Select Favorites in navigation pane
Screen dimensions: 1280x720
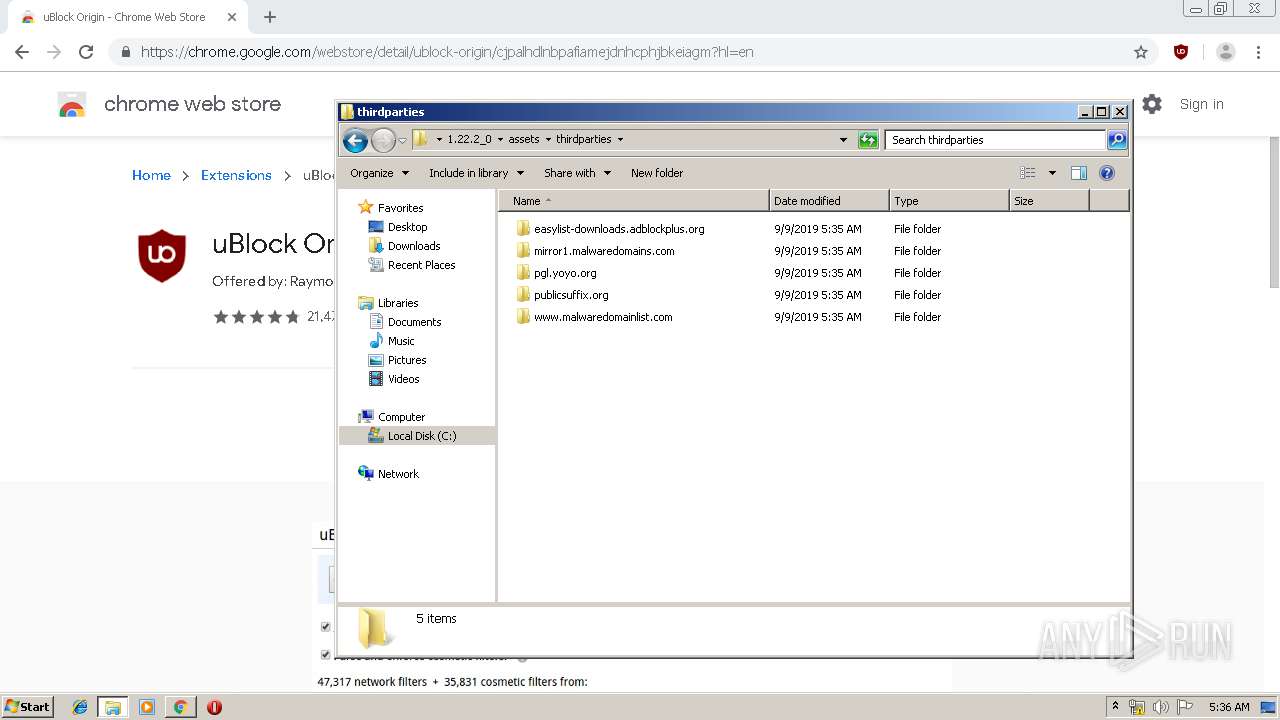click(400, 208)
